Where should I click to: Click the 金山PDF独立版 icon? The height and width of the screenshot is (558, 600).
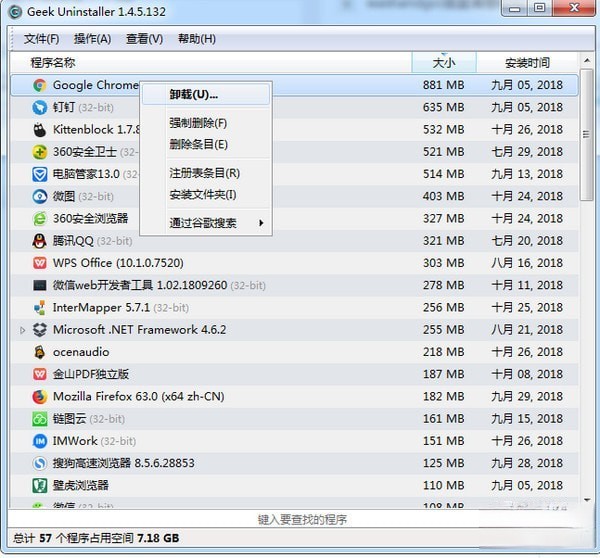(x=39, y=374)
